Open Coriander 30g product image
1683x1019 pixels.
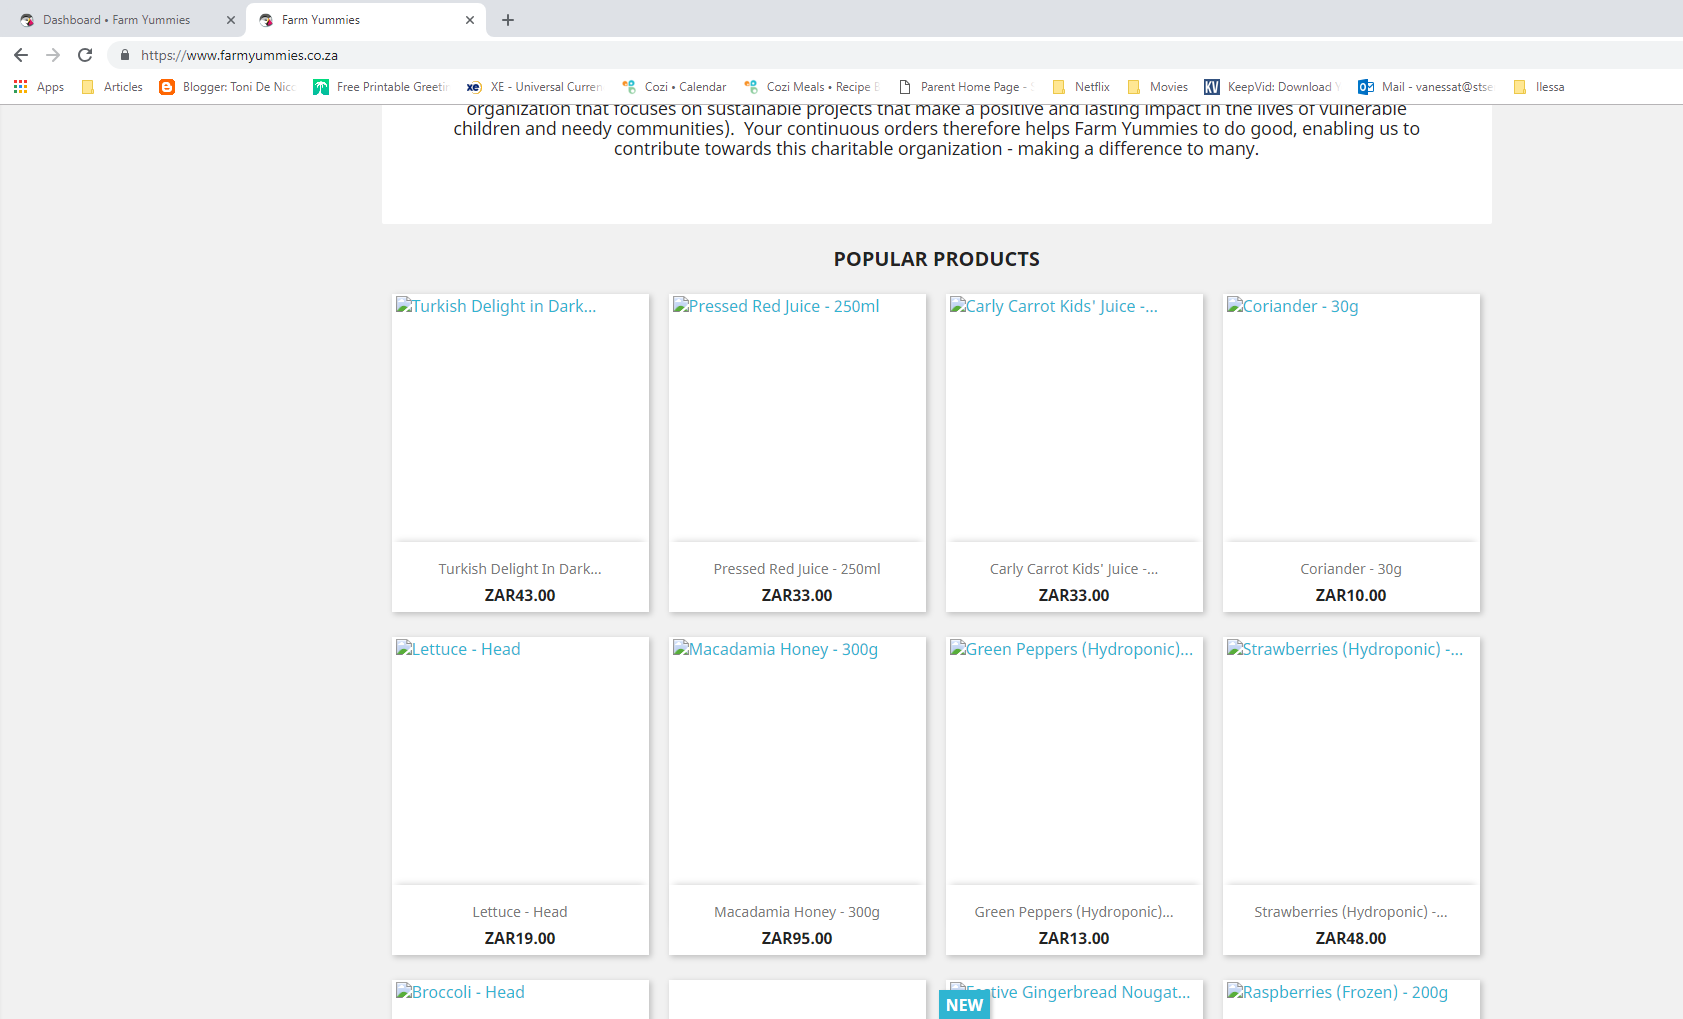(1351, 417)
